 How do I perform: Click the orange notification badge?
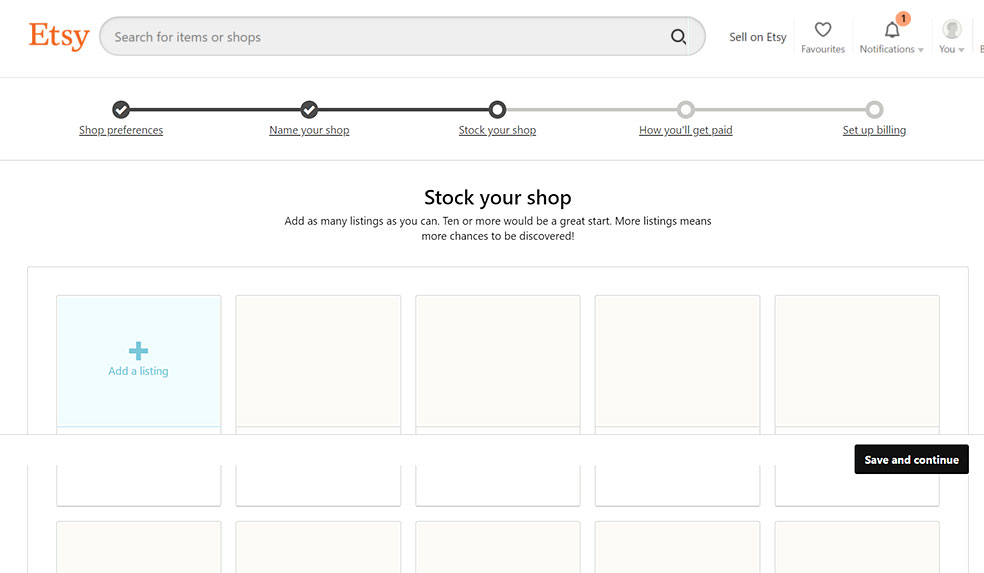(903, 18)
